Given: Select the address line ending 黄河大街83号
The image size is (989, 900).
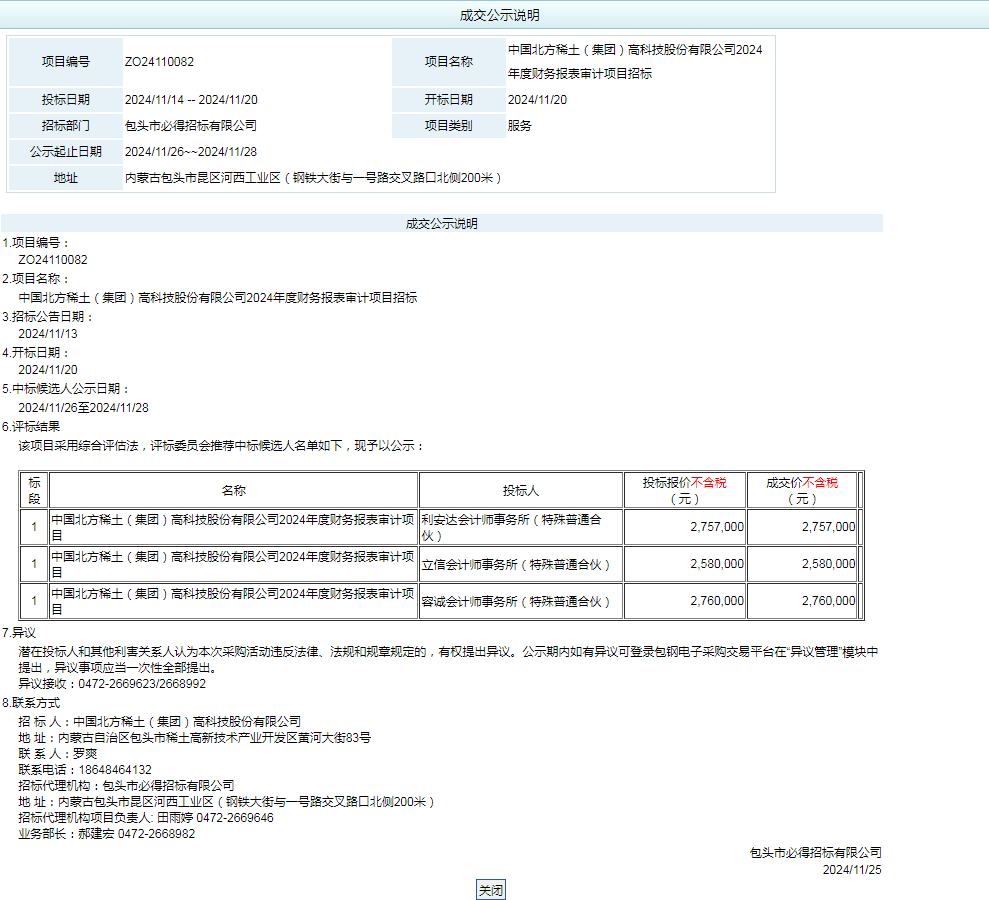Looking at the screenshot, I should pos(195,738).
